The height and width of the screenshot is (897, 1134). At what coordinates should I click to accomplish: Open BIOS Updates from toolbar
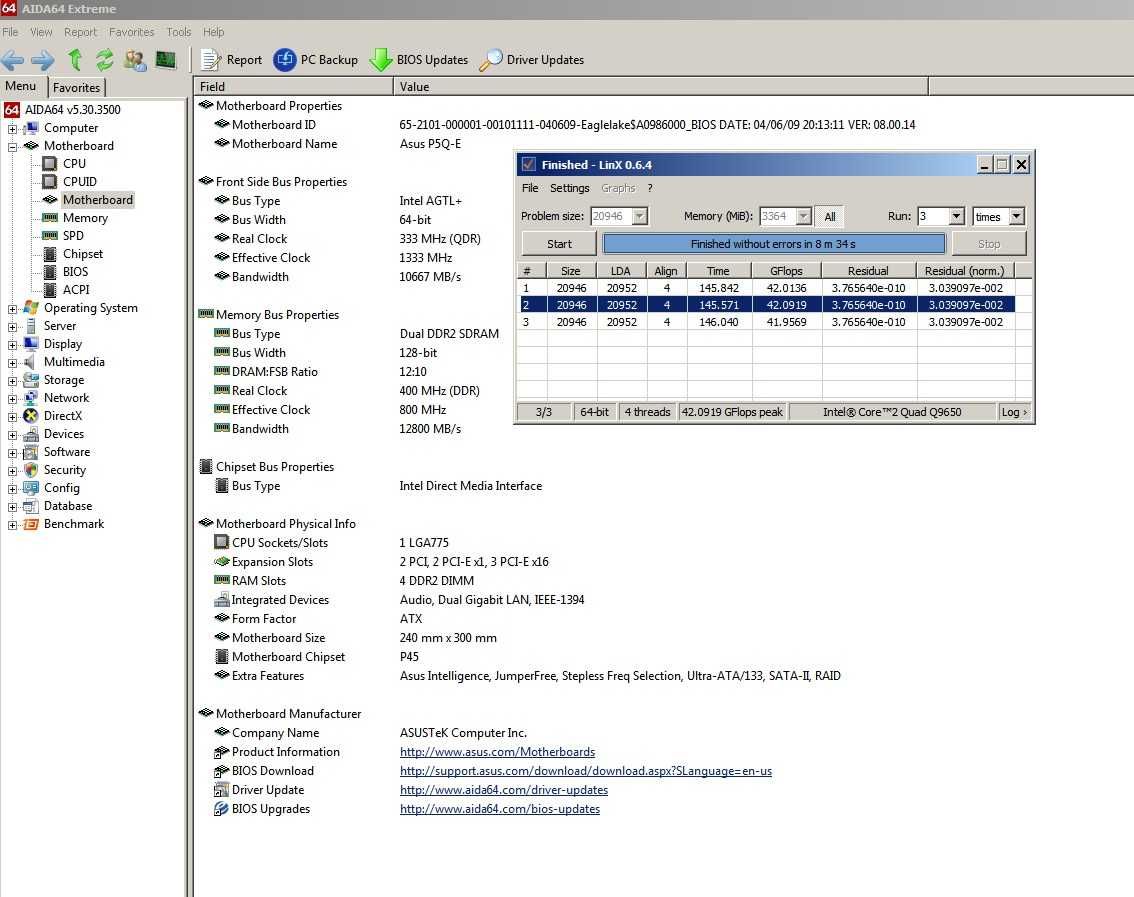pyautogui.click(x=419, y=60)
